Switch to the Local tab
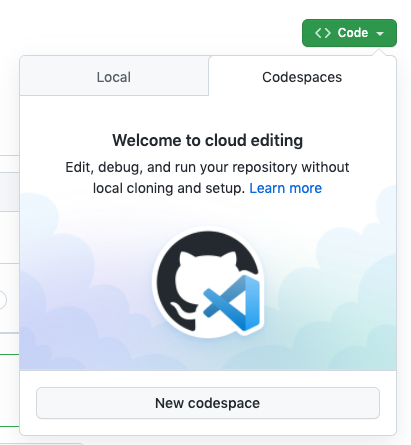This screenshot has width=411, height=445. [114, 76]
